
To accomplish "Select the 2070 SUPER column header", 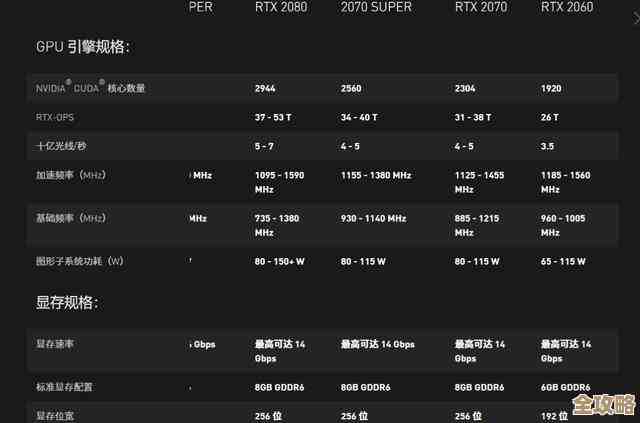I will click(376, 8).
